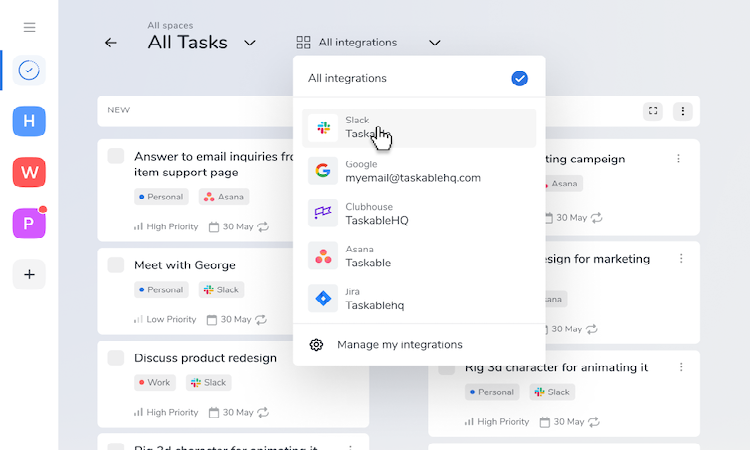Screen dimensions: 750x450
Task: Open the hamburger menu in sidebar
Action: point(29,27)
